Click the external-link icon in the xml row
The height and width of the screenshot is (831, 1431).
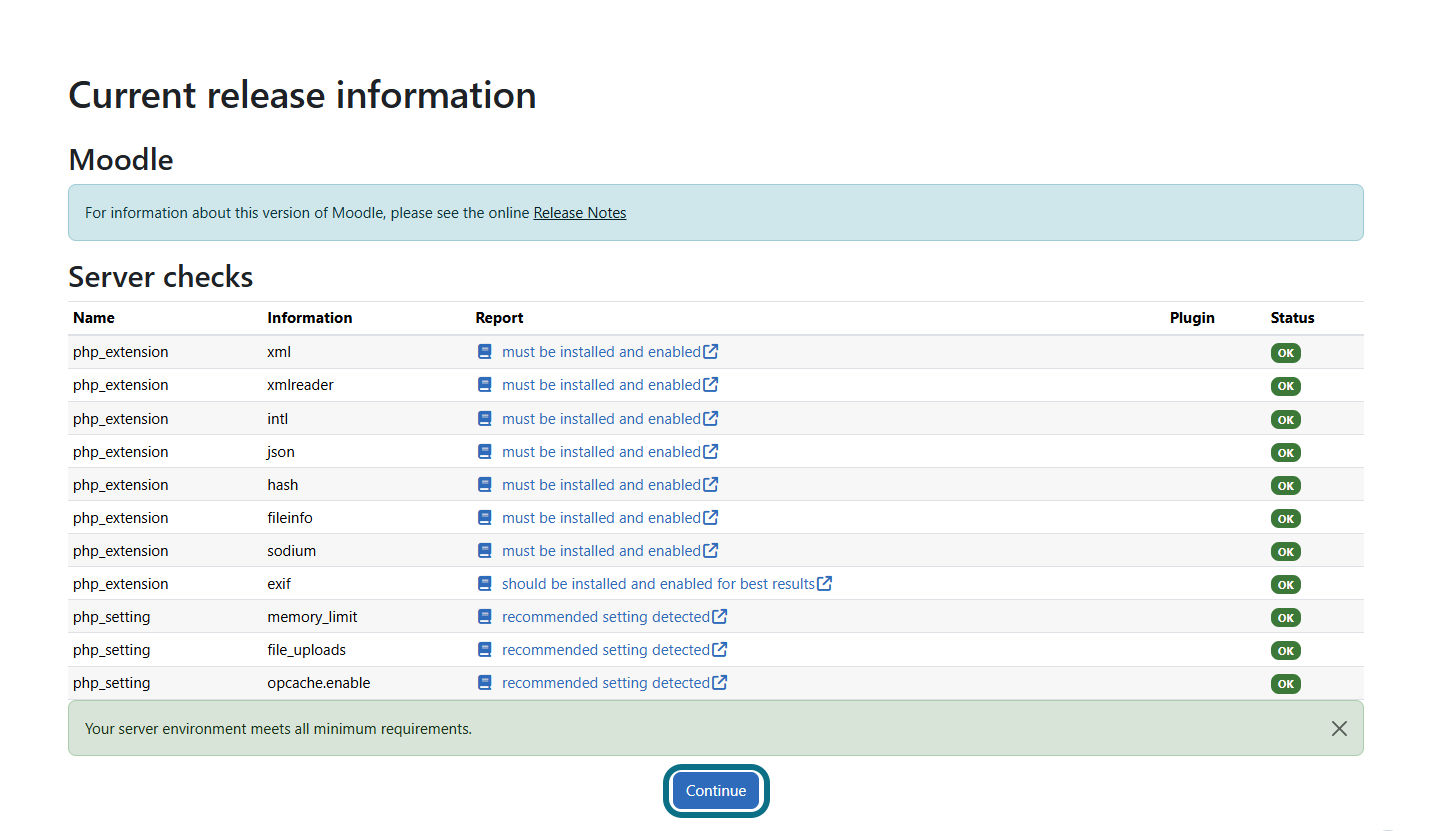(711, 351)
